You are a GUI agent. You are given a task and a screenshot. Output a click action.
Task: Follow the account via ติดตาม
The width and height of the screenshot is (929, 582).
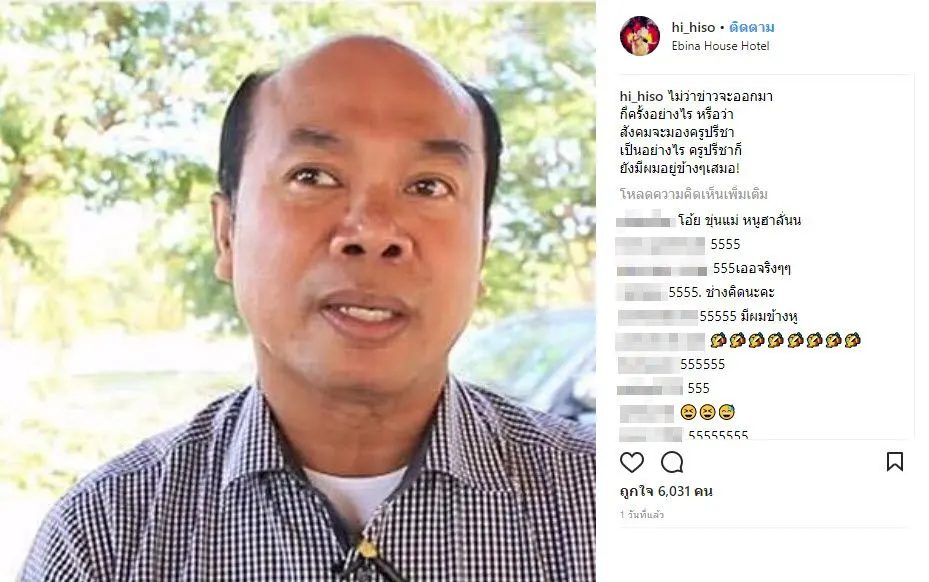752,27
